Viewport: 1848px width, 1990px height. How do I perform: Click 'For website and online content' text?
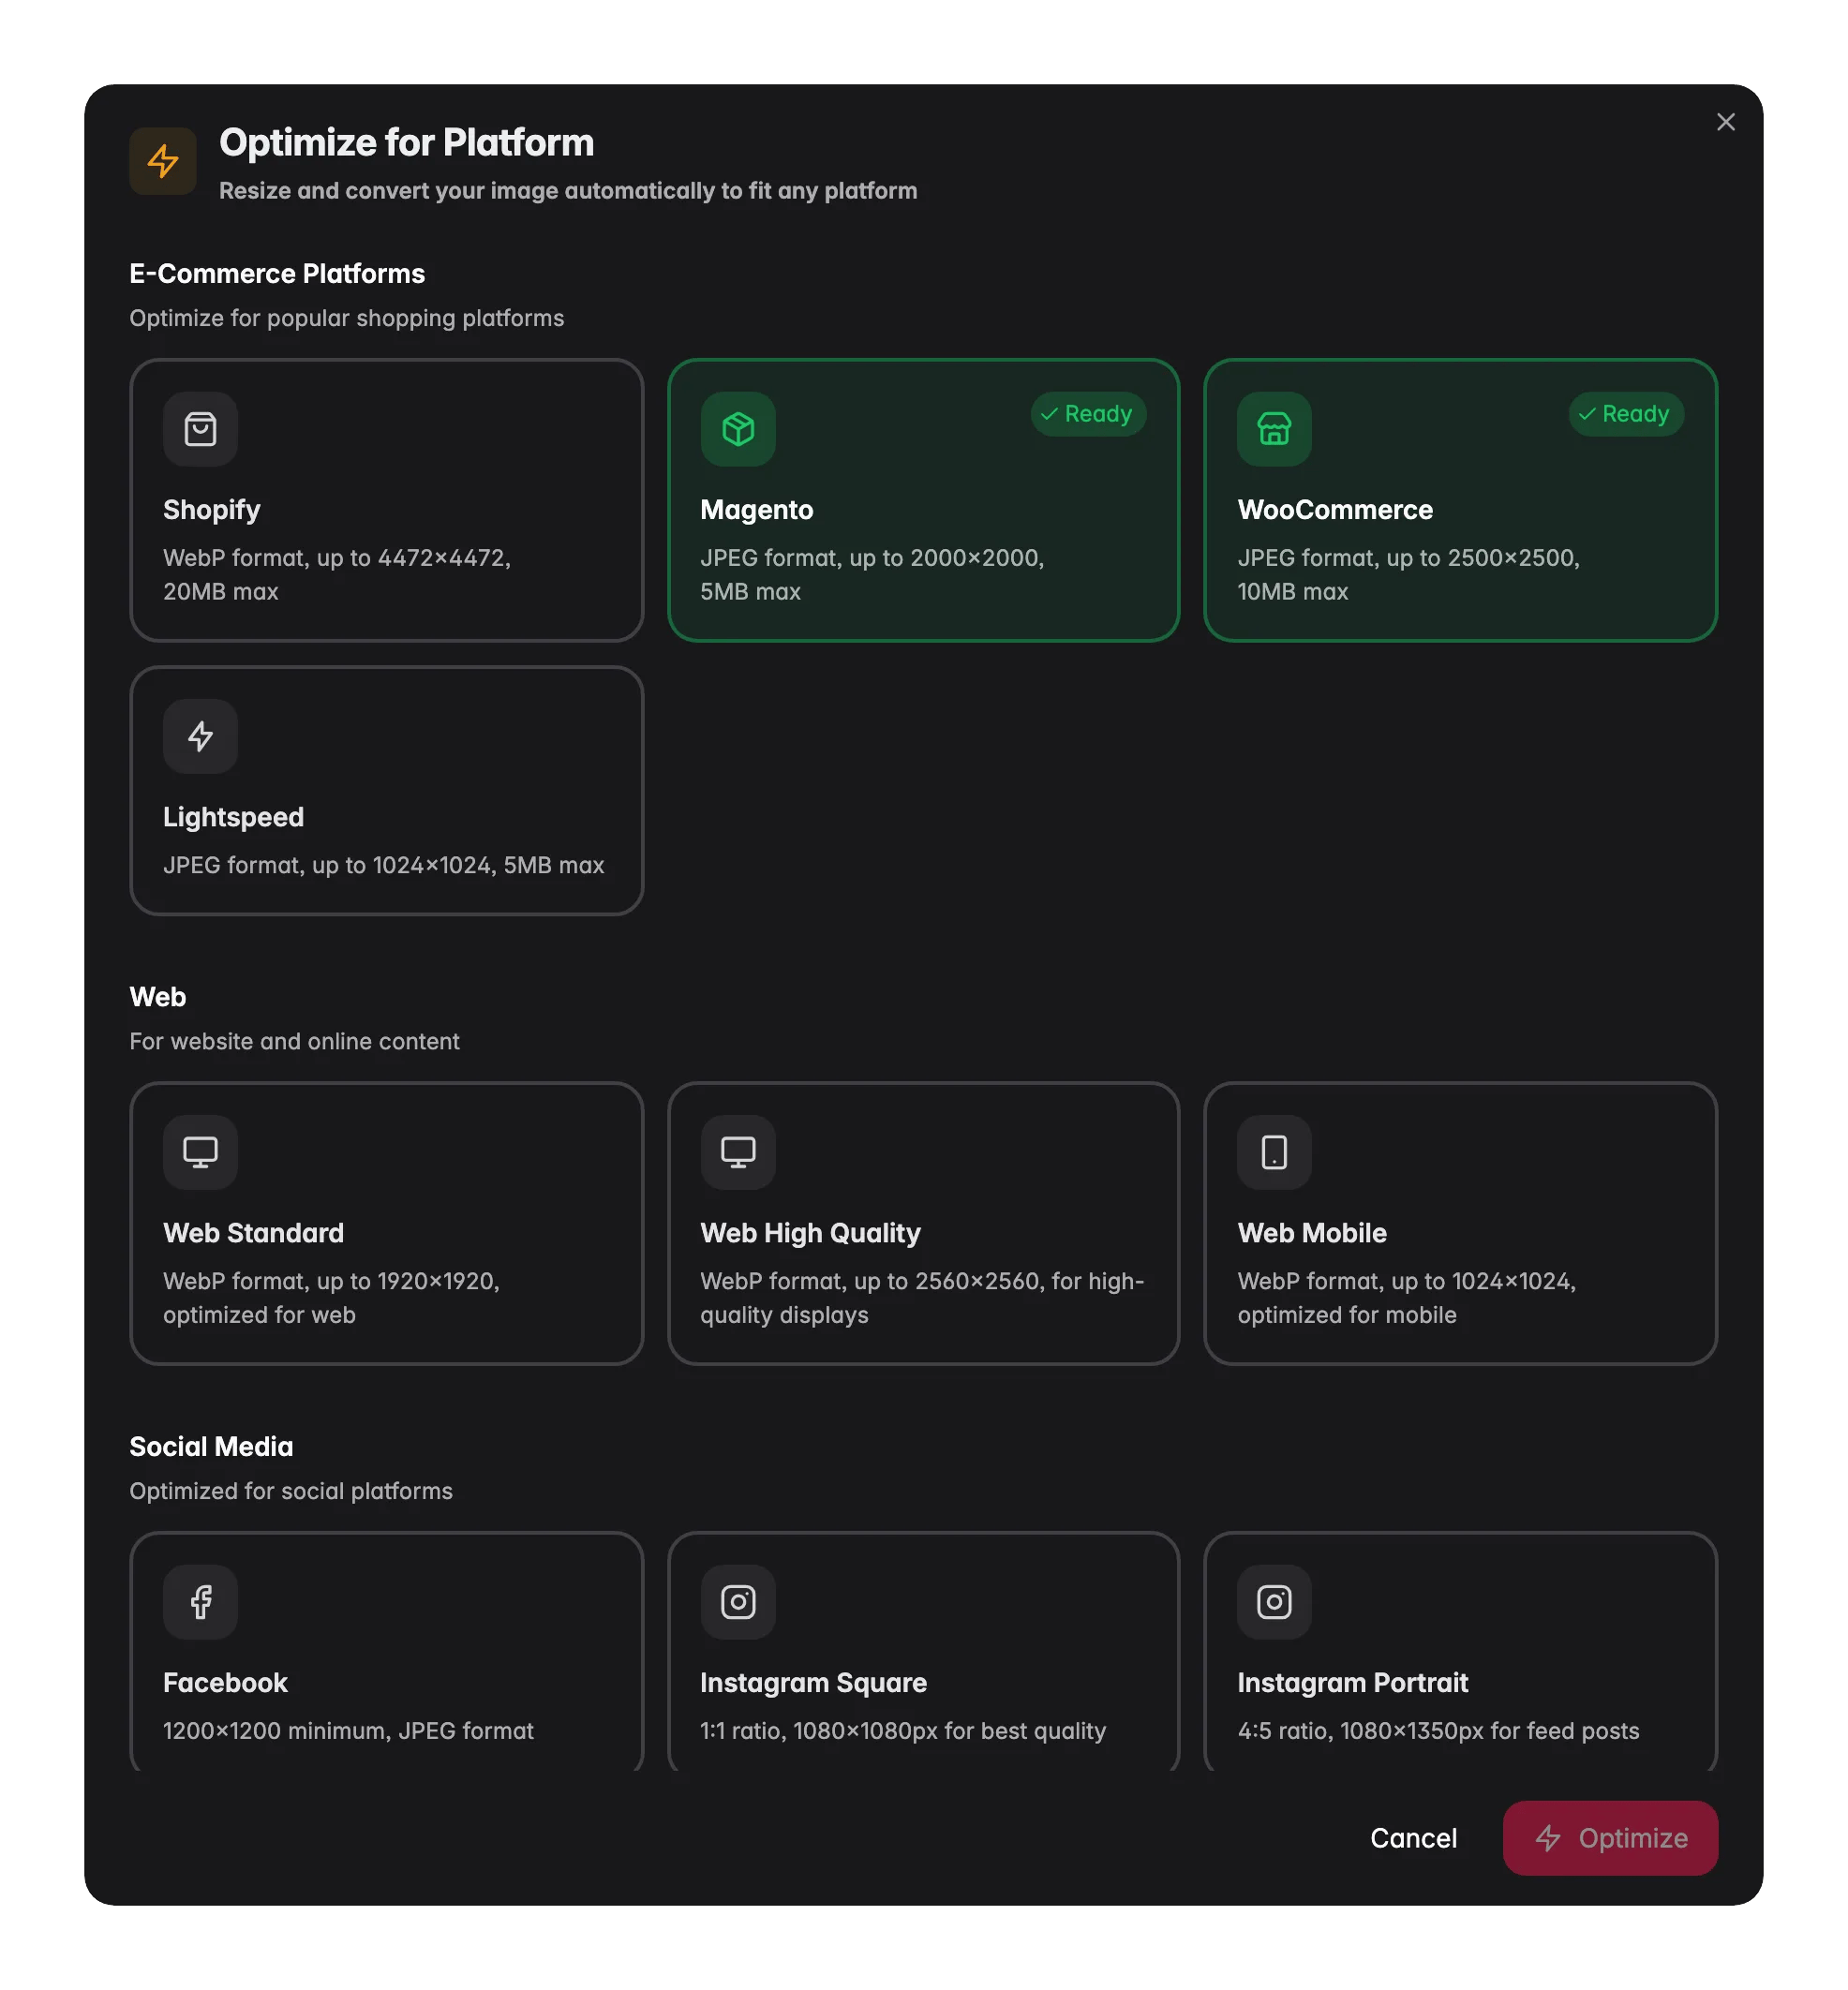tap(294, 1042)
